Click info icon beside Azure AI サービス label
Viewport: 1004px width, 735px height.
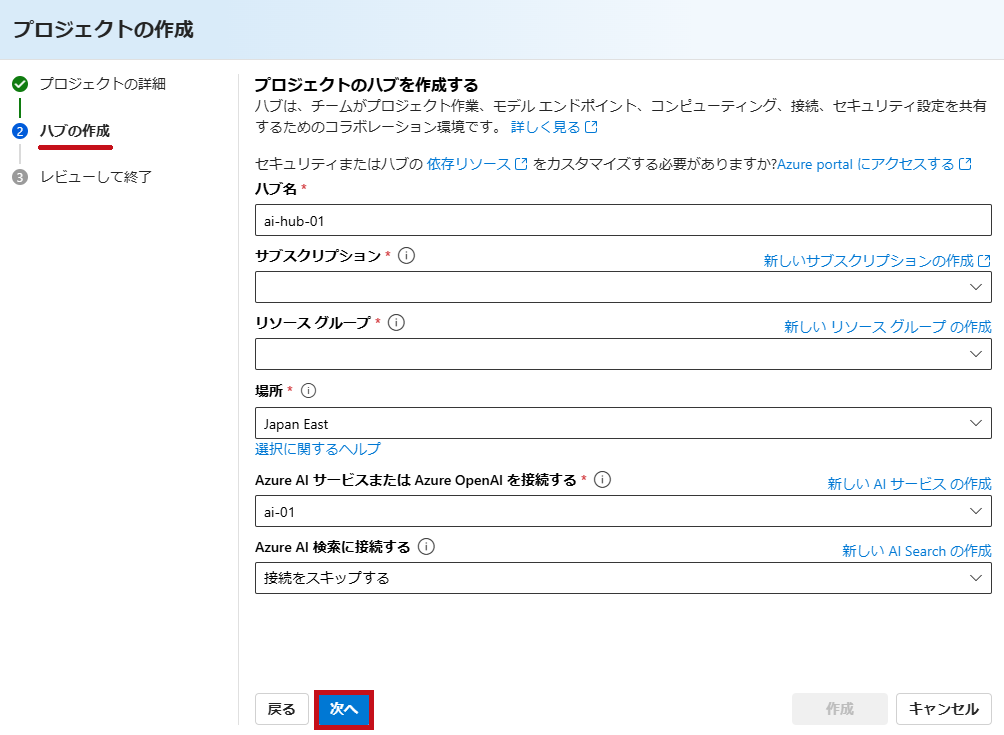(x=602, y=480)
